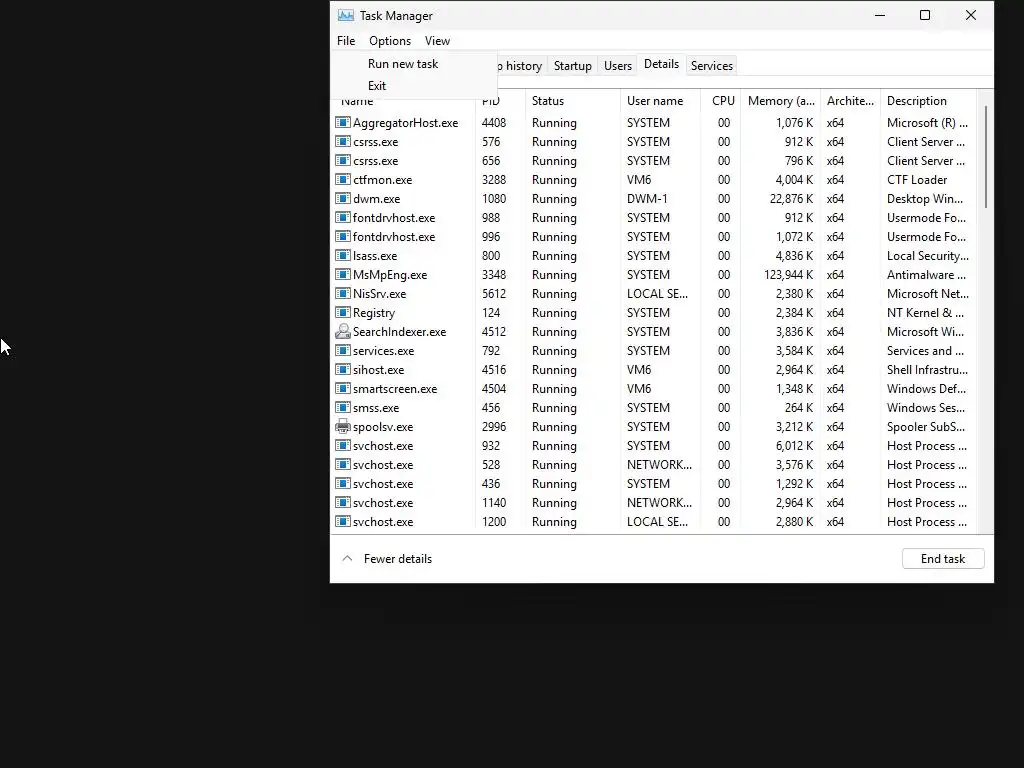
Task: Click icon of svchost.exe with PID 1200
Action: pos(343,521)
